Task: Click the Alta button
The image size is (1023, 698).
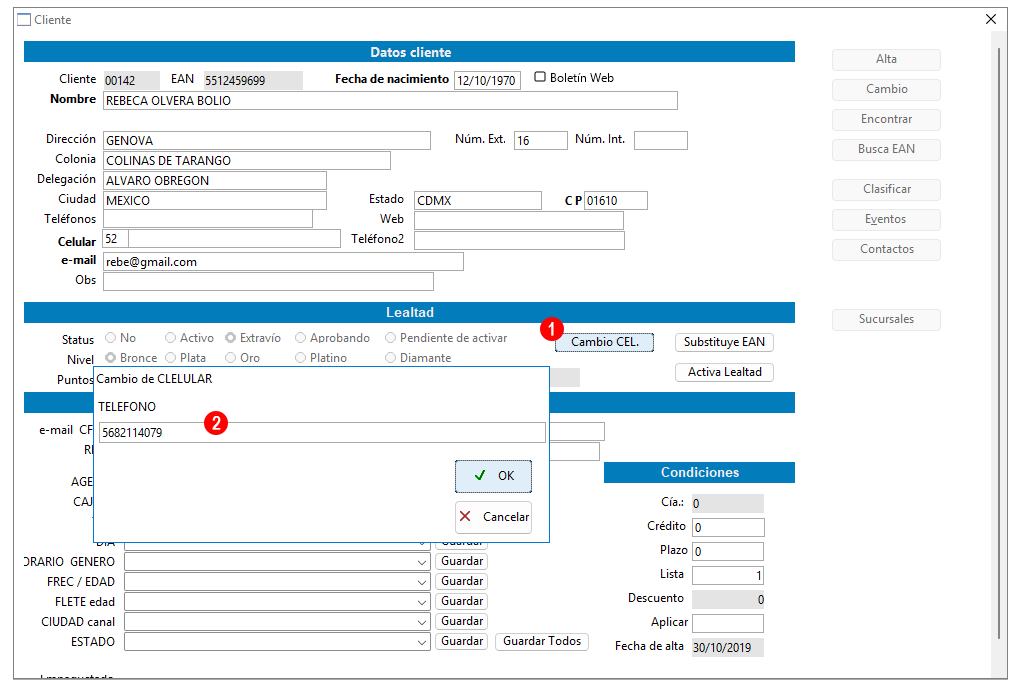Action: (886, 59)
